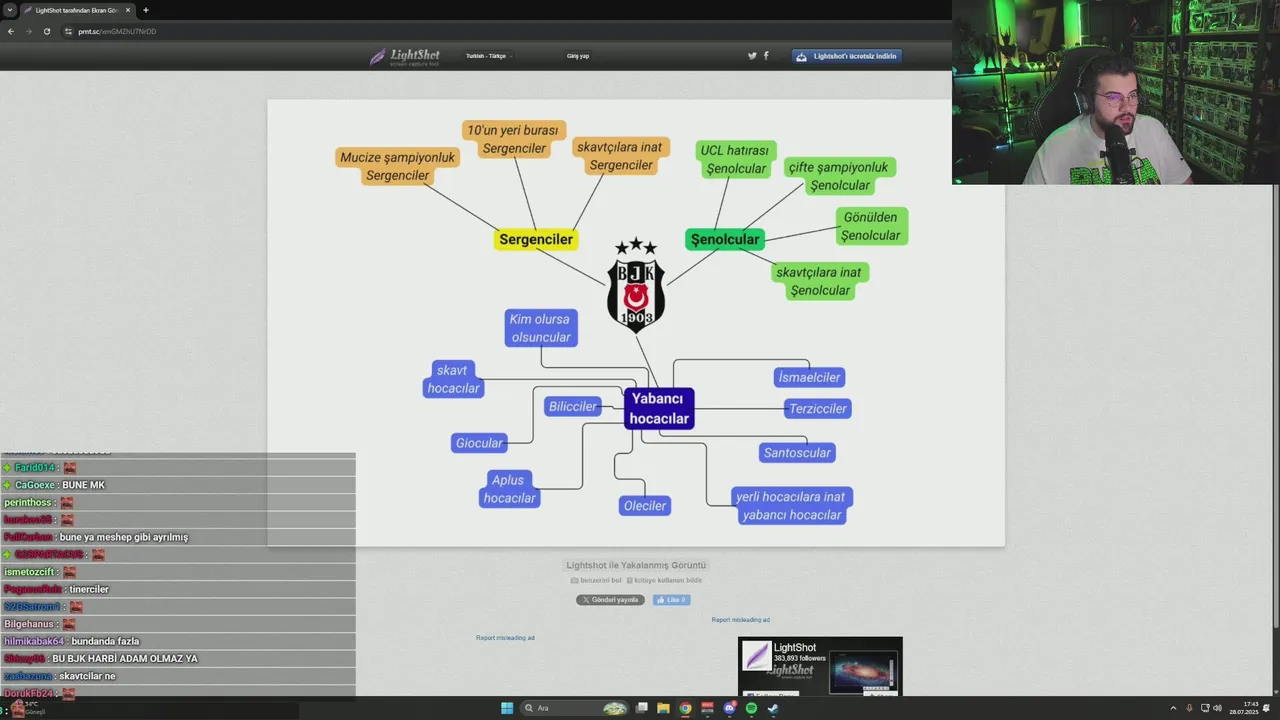Click kötüye kullanım bildir link
Viewport: 1280px width, 720px height.
click(664, 580)
